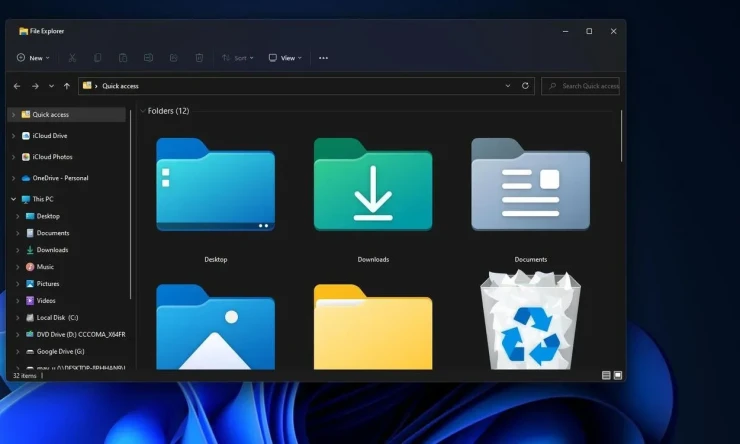Switch to details view in status bar

(x=606, y=376)
